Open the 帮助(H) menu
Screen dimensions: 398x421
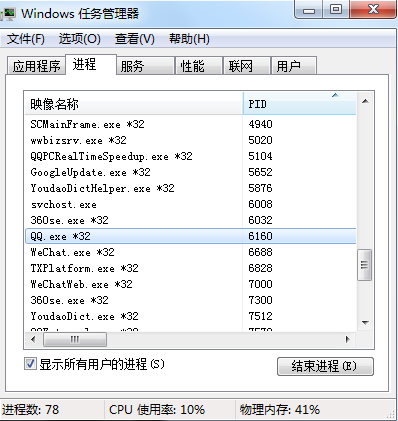click(x=189, y=39)
